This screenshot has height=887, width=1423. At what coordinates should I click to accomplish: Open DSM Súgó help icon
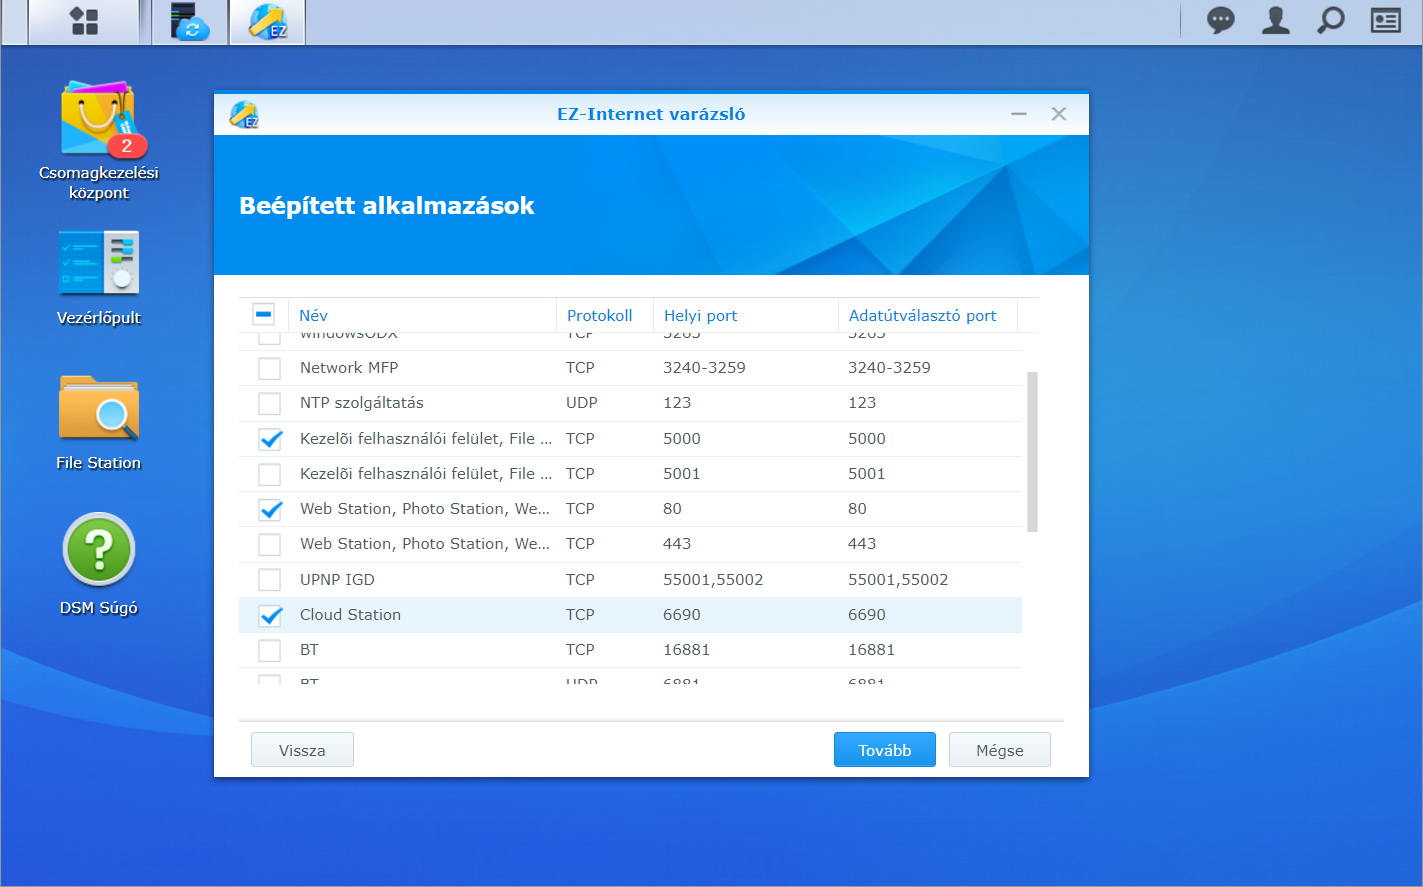tap(98, 564)
